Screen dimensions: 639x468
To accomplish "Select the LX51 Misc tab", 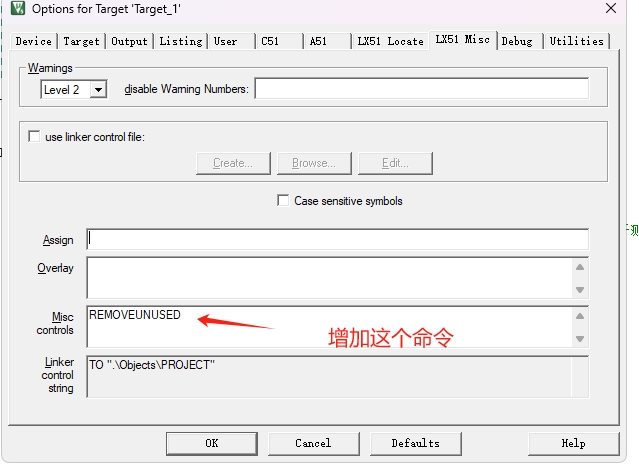I will click(x=463, y=40).
